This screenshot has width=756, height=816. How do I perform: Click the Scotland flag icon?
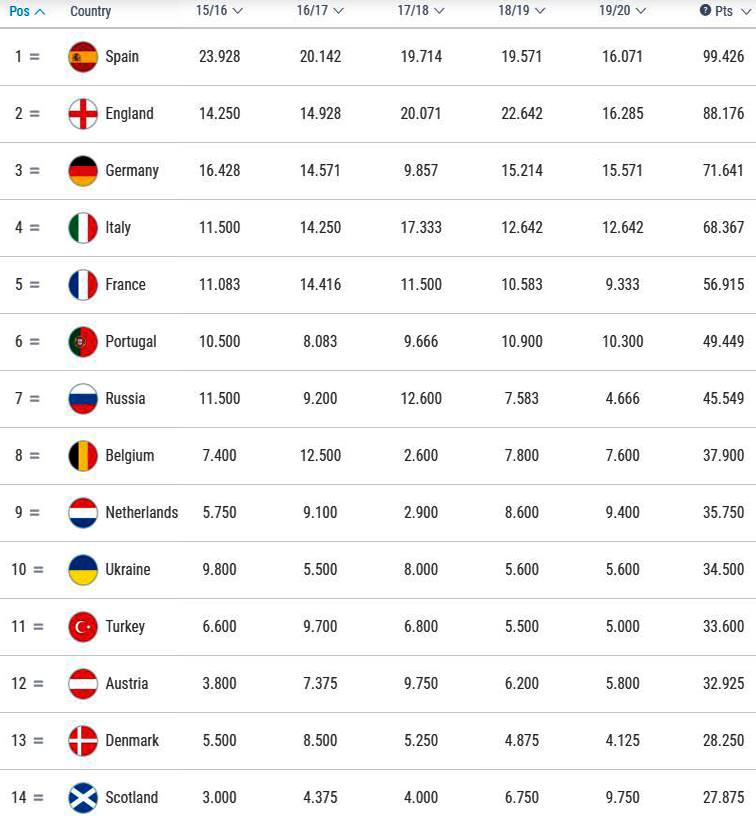click(x=83, y=797)
